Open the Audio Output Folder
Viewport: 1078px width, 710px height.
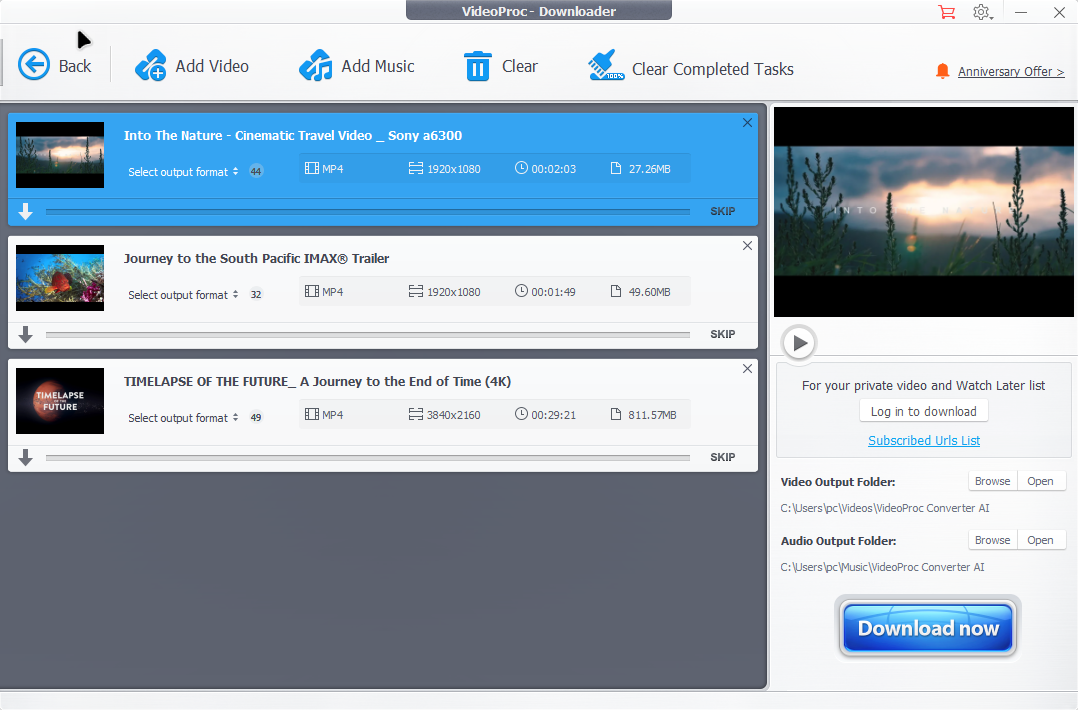point(1040,540)
